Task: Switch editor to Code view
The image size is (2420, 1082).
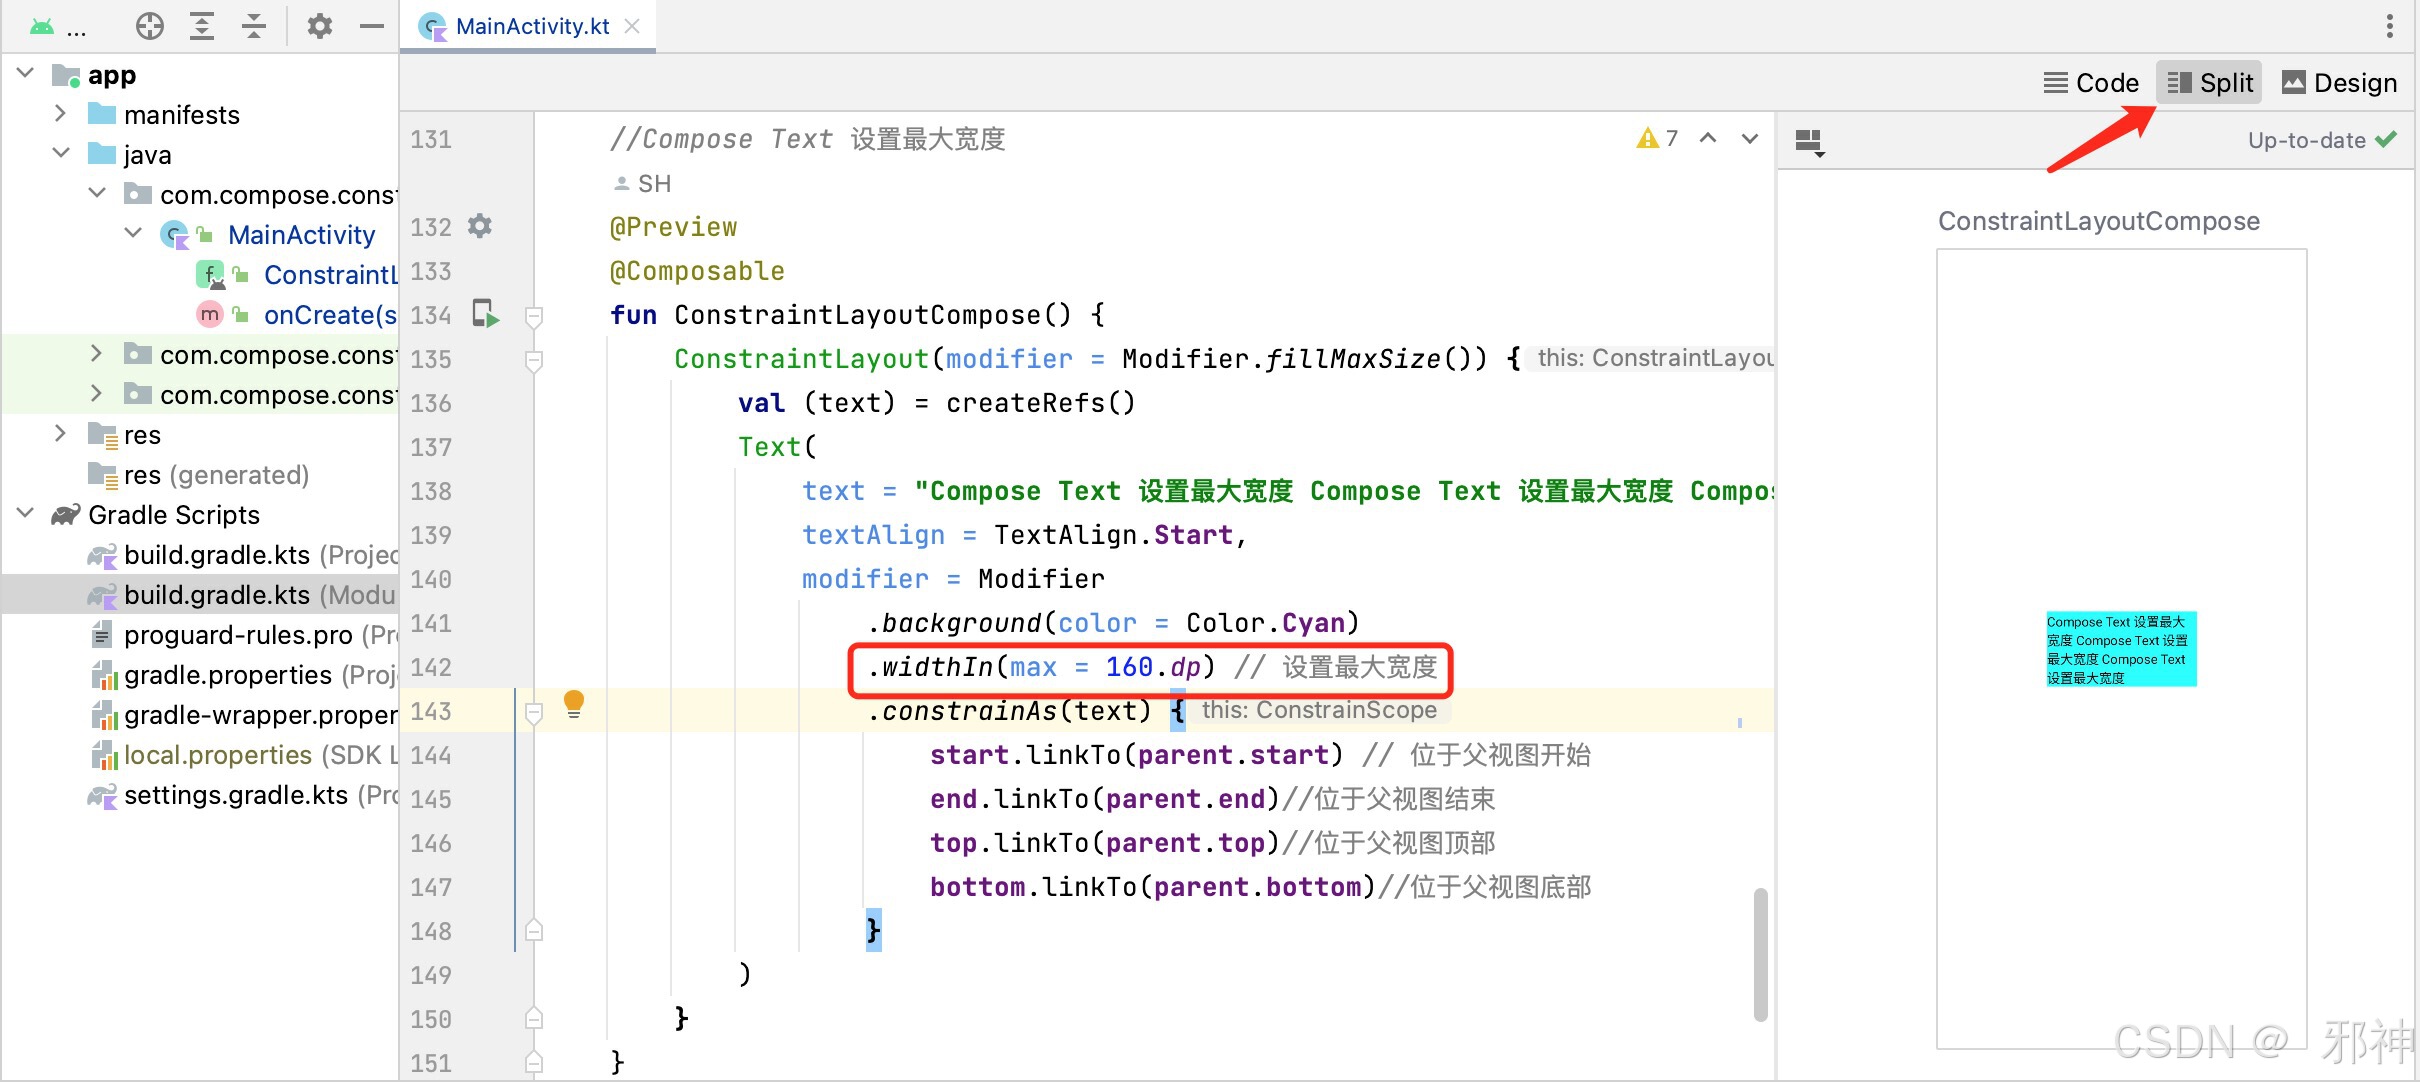Action: tap(2091, 83)
